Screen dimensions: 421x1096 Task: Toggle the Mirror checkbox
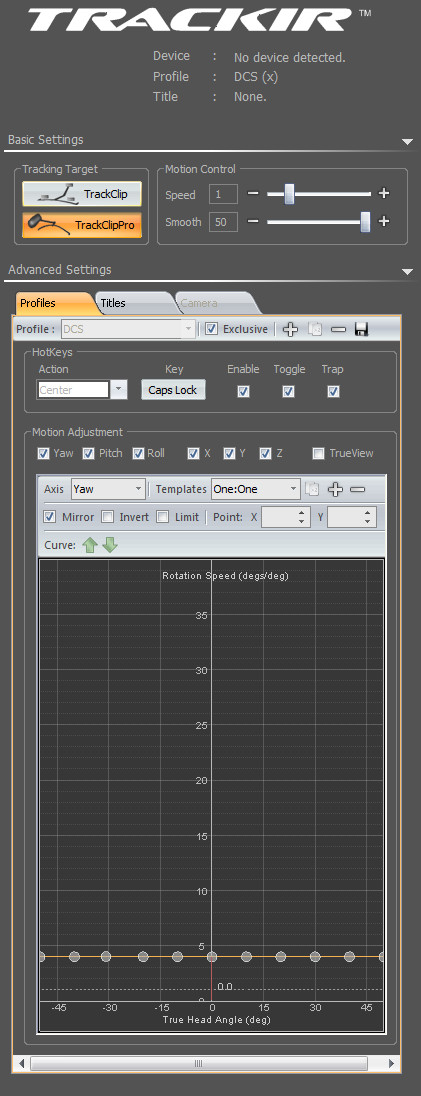point(50,517)
